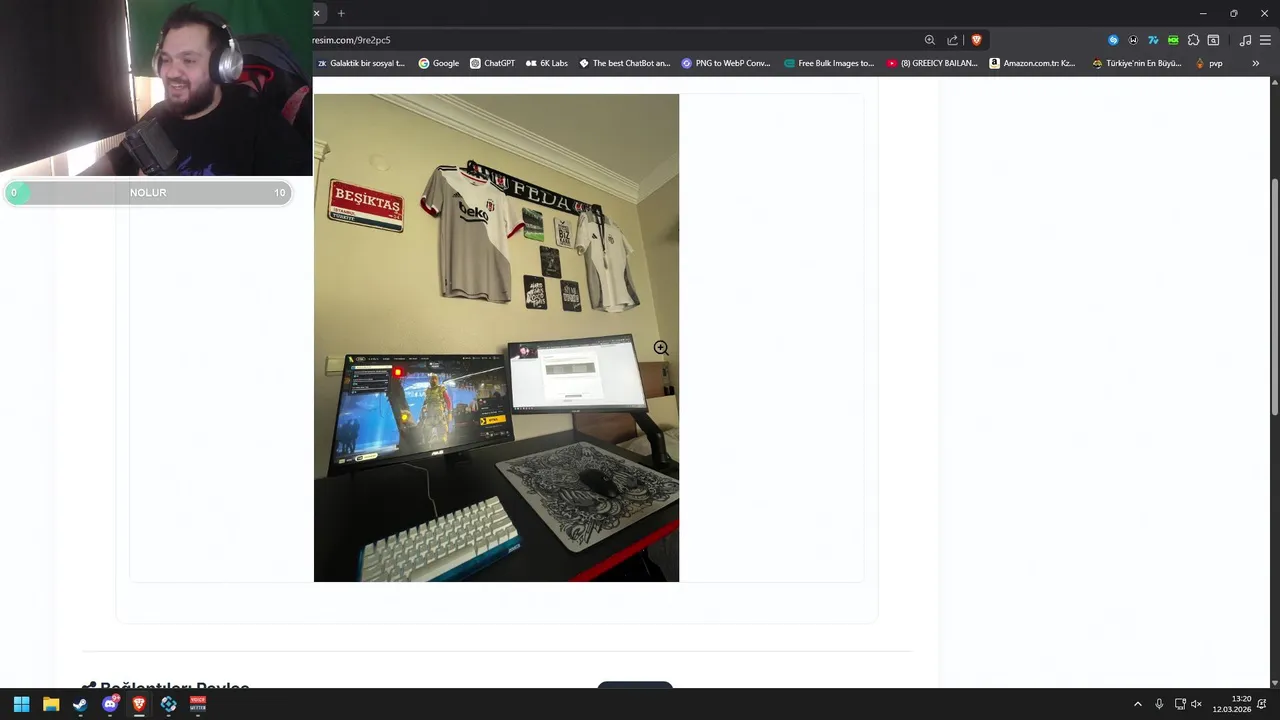Open the clock showing 13:20
Viewport: 1280px width, 720px height.
coord(1232,704)
